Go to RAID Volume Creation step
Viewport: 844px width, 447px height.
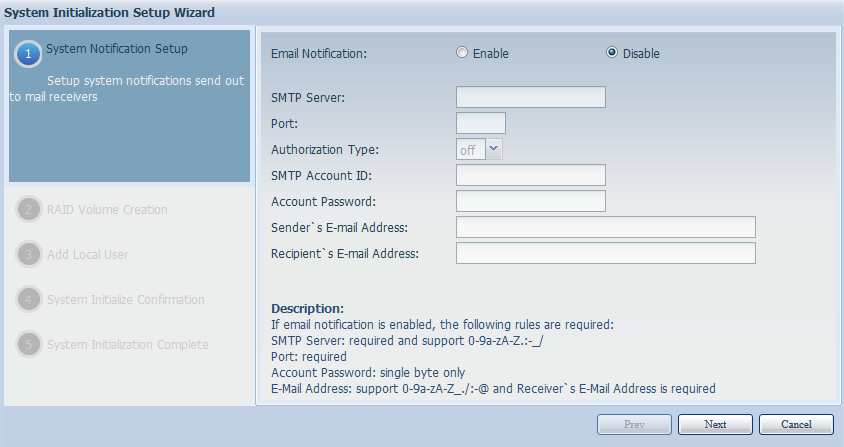107,210
